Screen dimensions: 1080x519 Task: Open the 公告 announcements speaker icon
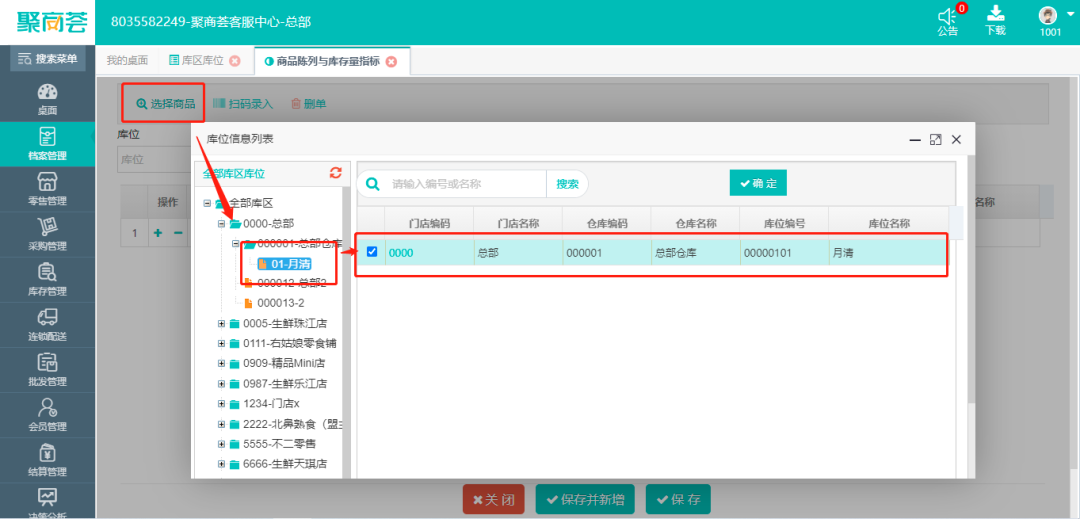point(947,17)
